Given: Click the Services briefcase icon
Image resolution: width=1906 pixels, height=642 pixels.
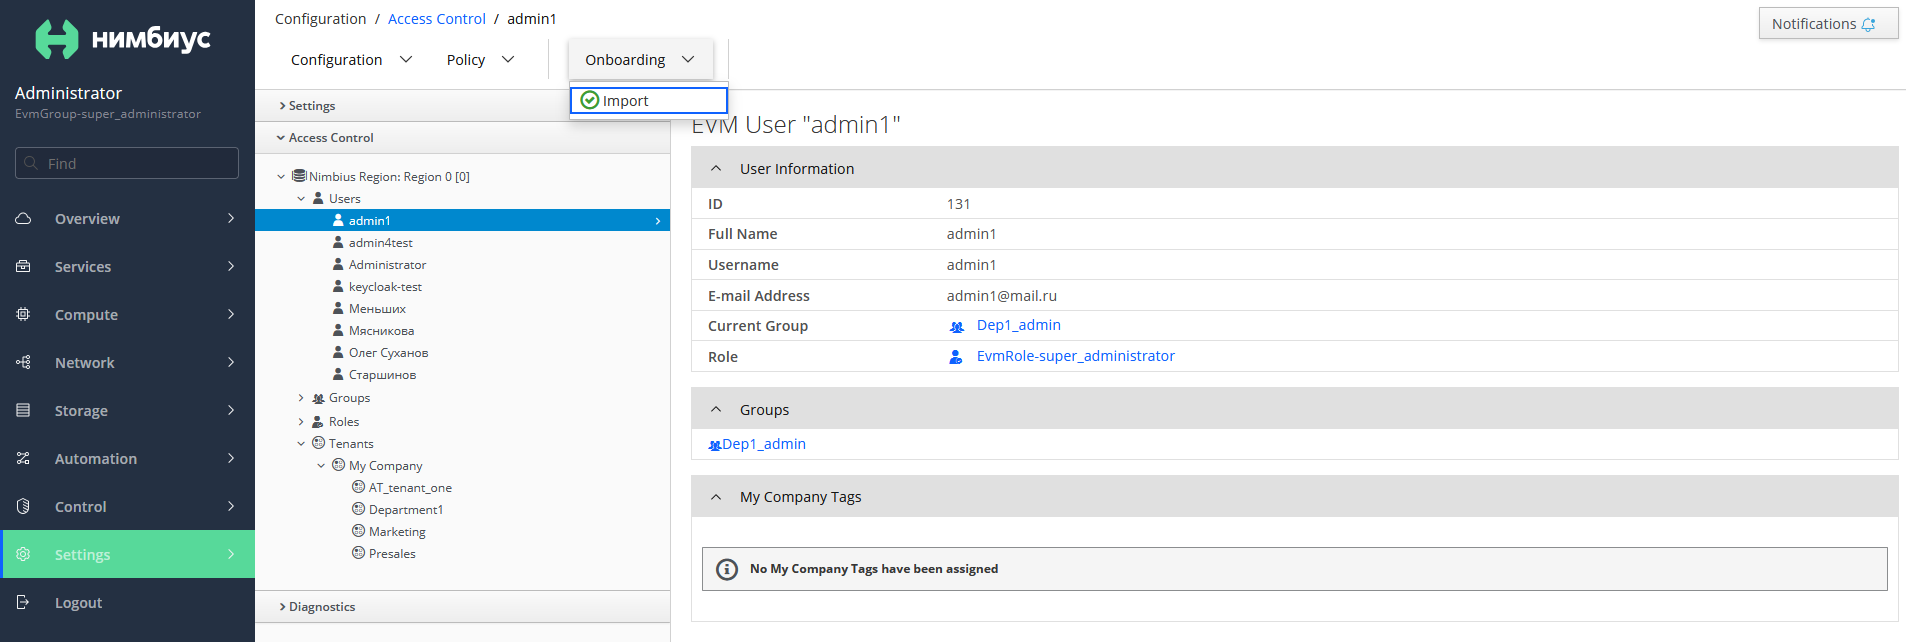Looking at the screenshot, I should tap(23, 266).
